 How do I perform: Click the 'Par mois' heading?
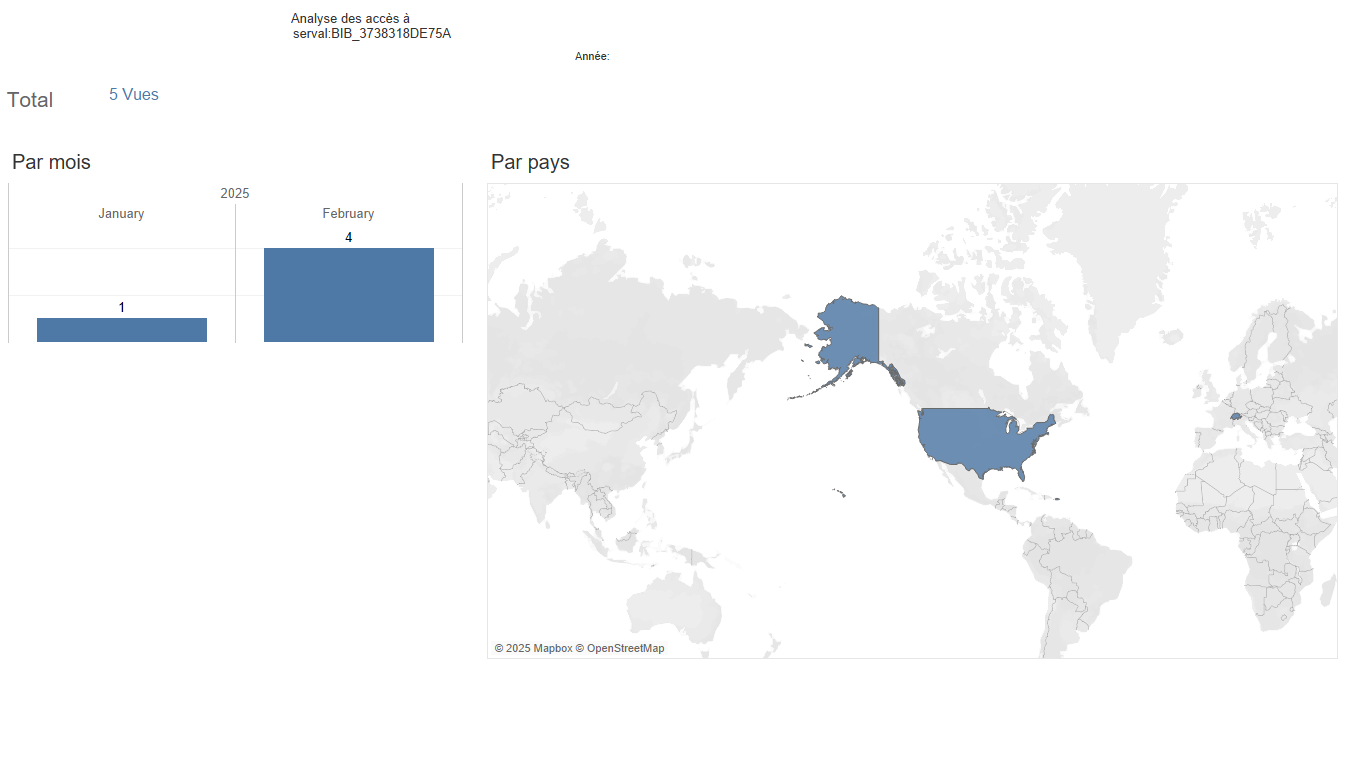51,162
